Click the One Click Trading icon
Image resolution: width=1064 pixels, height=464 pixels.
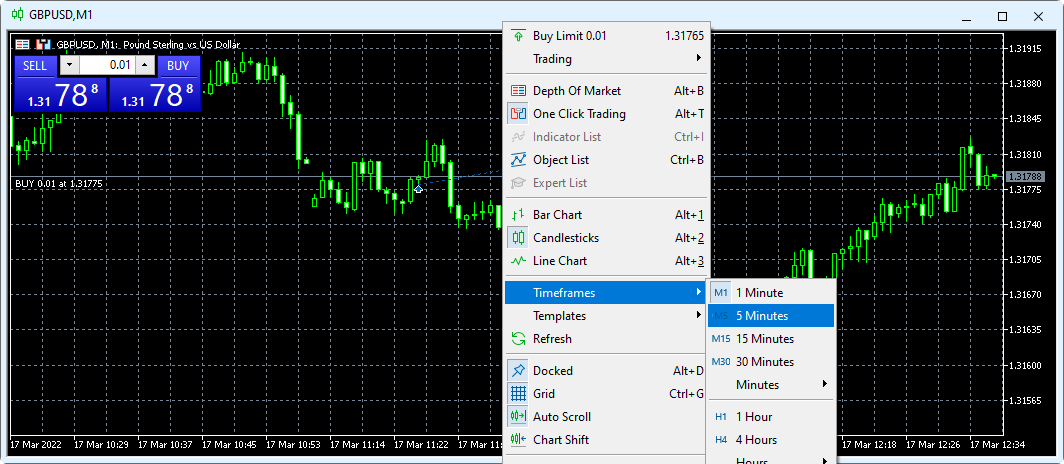(518, 114)
